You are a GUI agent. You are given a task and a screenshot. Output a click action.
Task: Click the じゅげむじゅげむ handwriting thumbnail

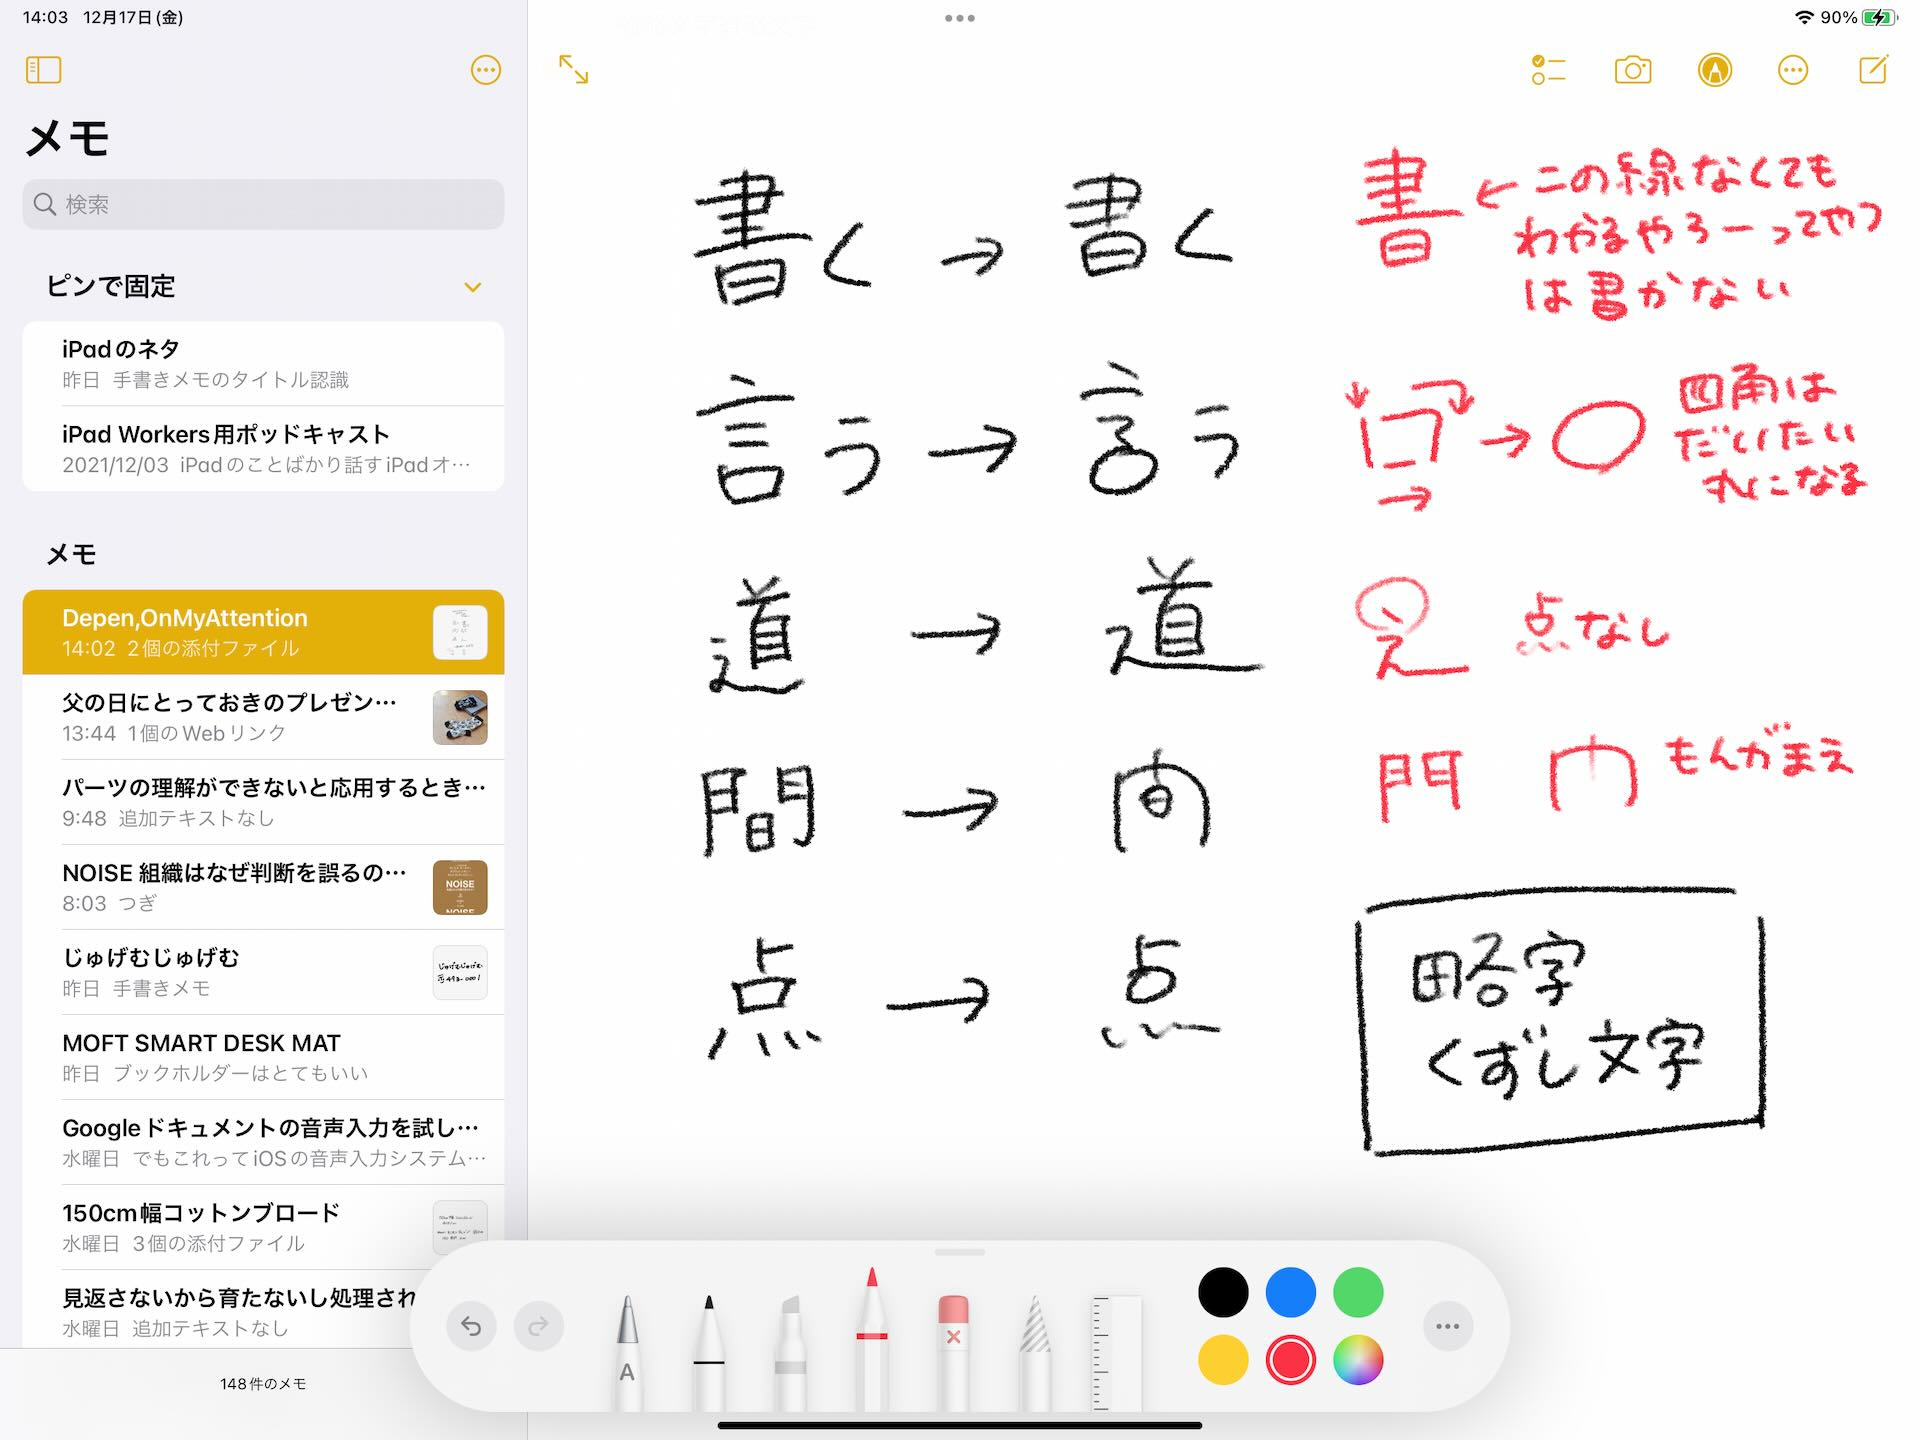click(460, 972)
